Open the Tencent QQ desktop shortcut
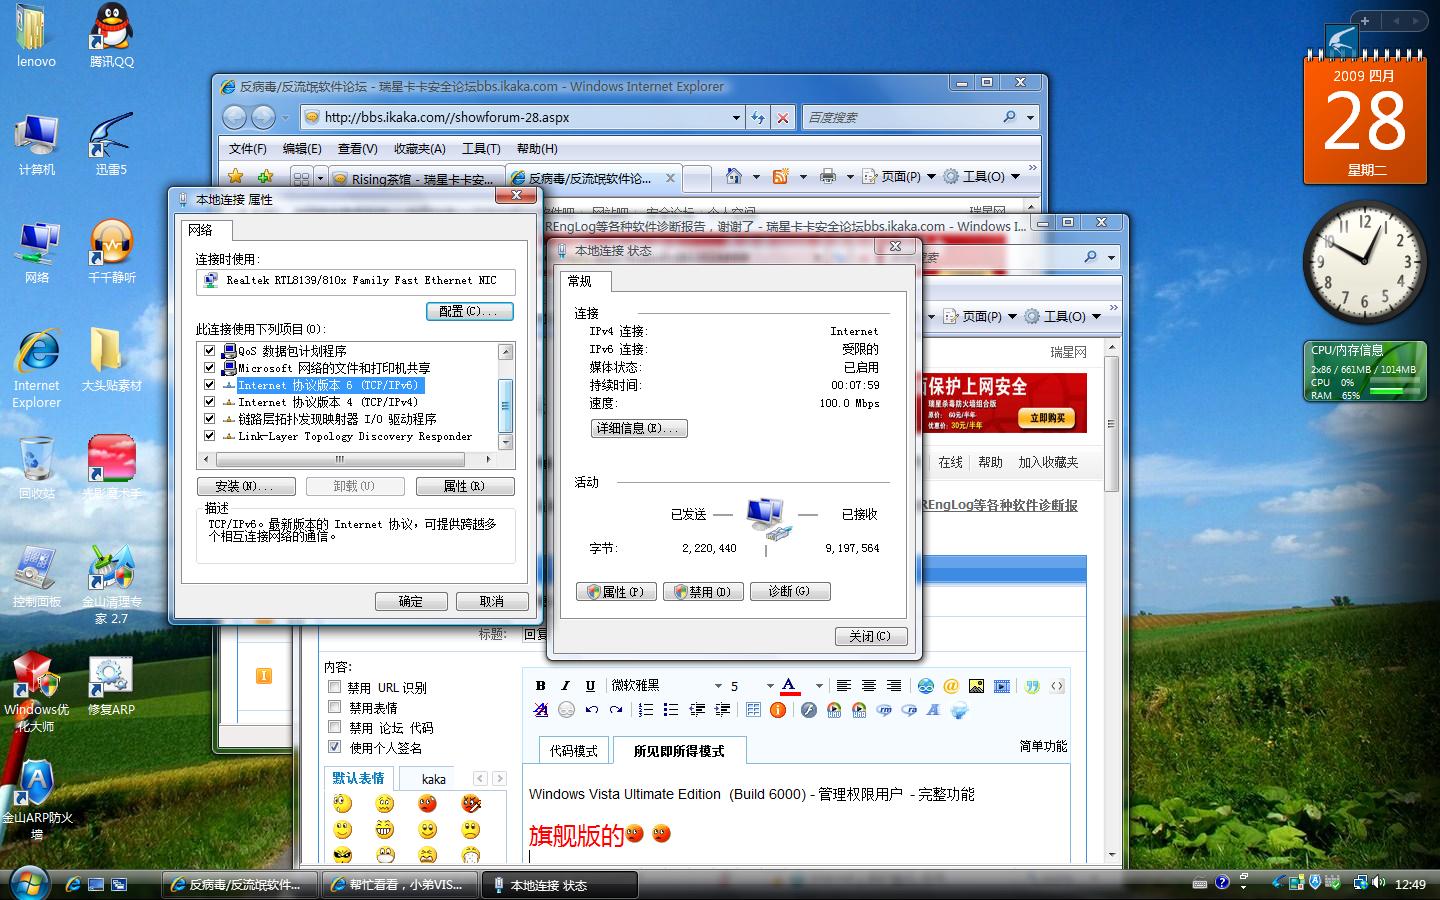The image size is (1440, 900). click(111, 35)
